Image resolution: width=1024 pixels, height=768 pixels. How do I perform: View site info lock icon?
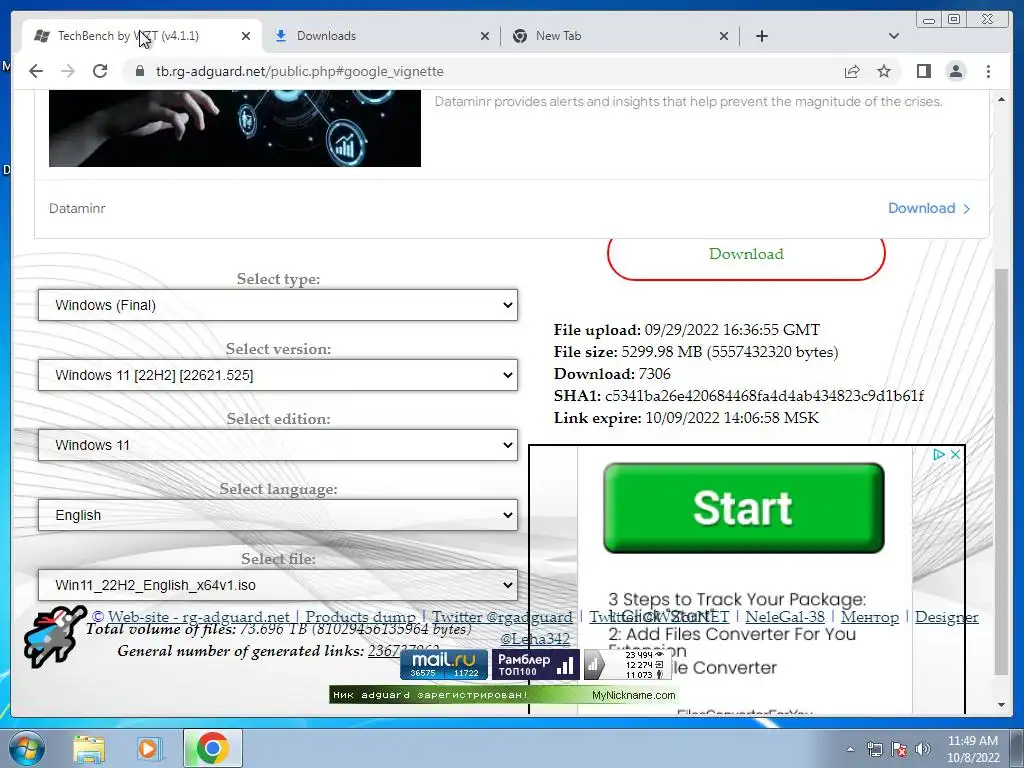[x=139, y=71]
